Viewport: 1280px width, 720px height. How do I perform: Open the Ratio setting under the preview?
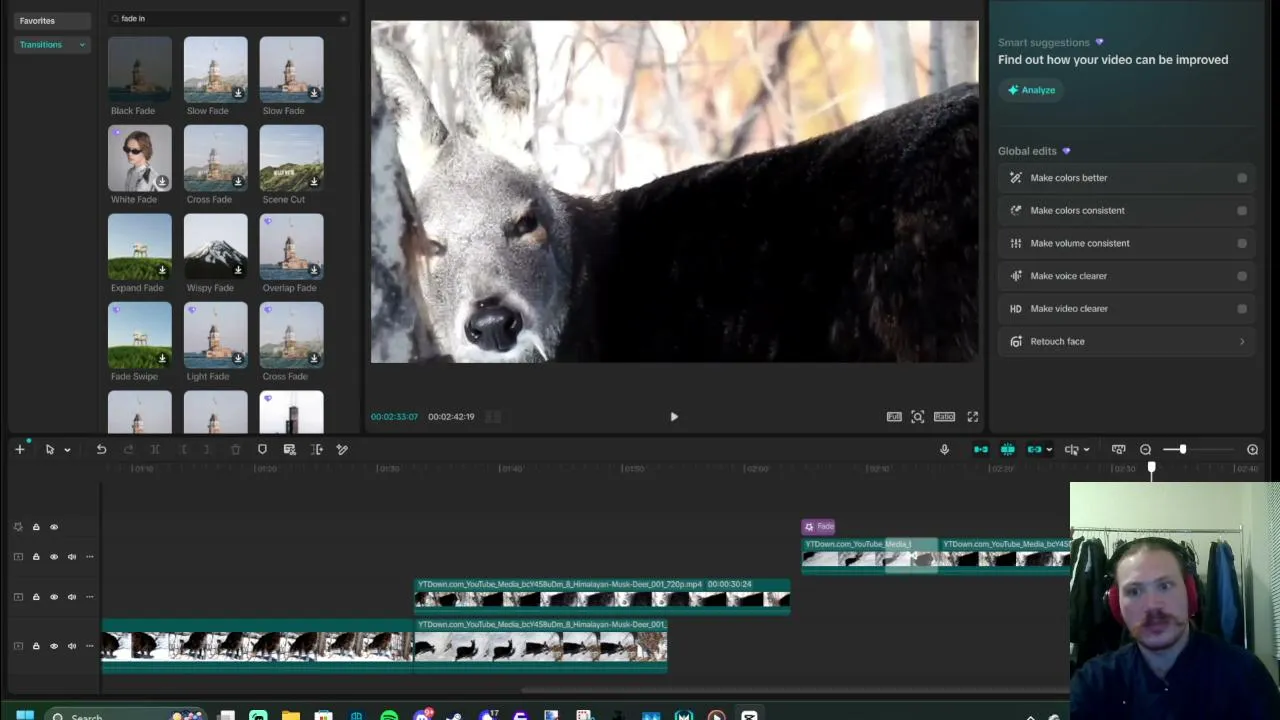944,417
